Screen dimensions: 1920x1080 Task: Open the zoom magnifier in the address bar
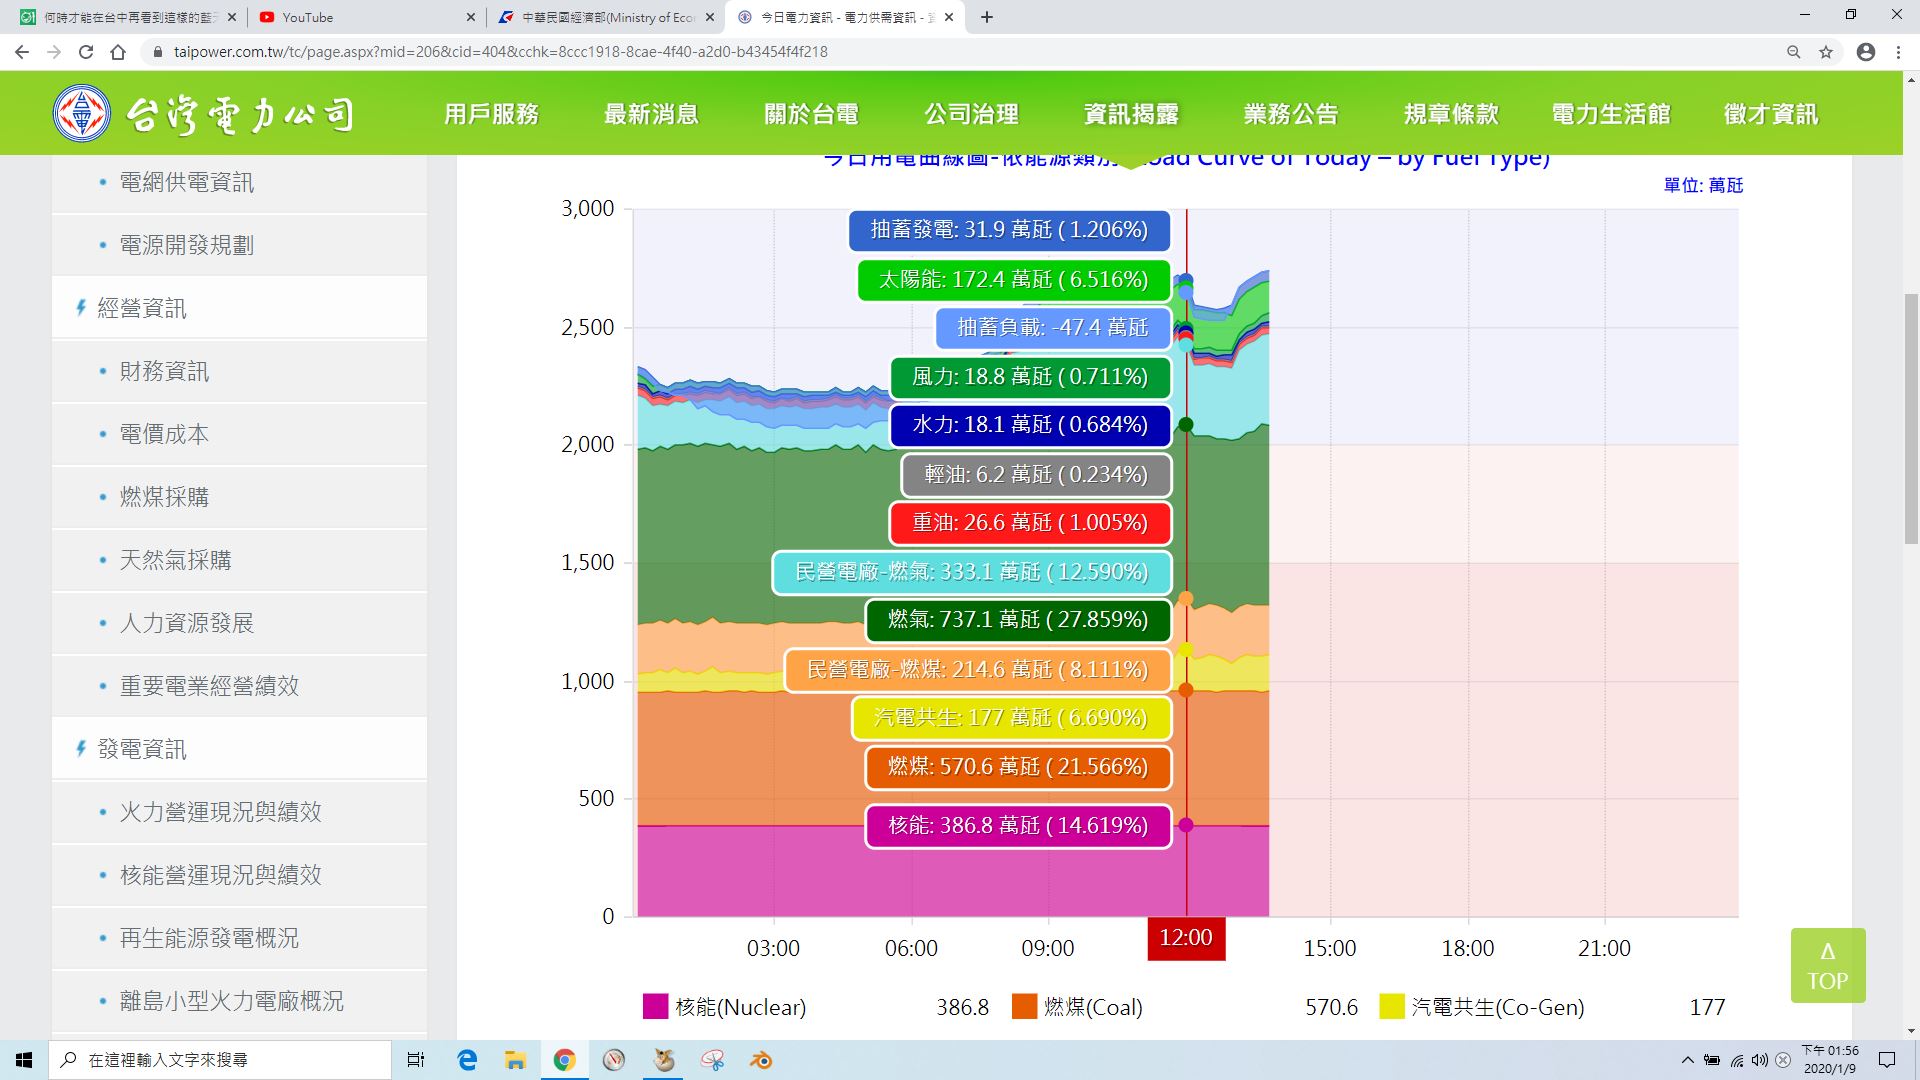click(1794, 52)
